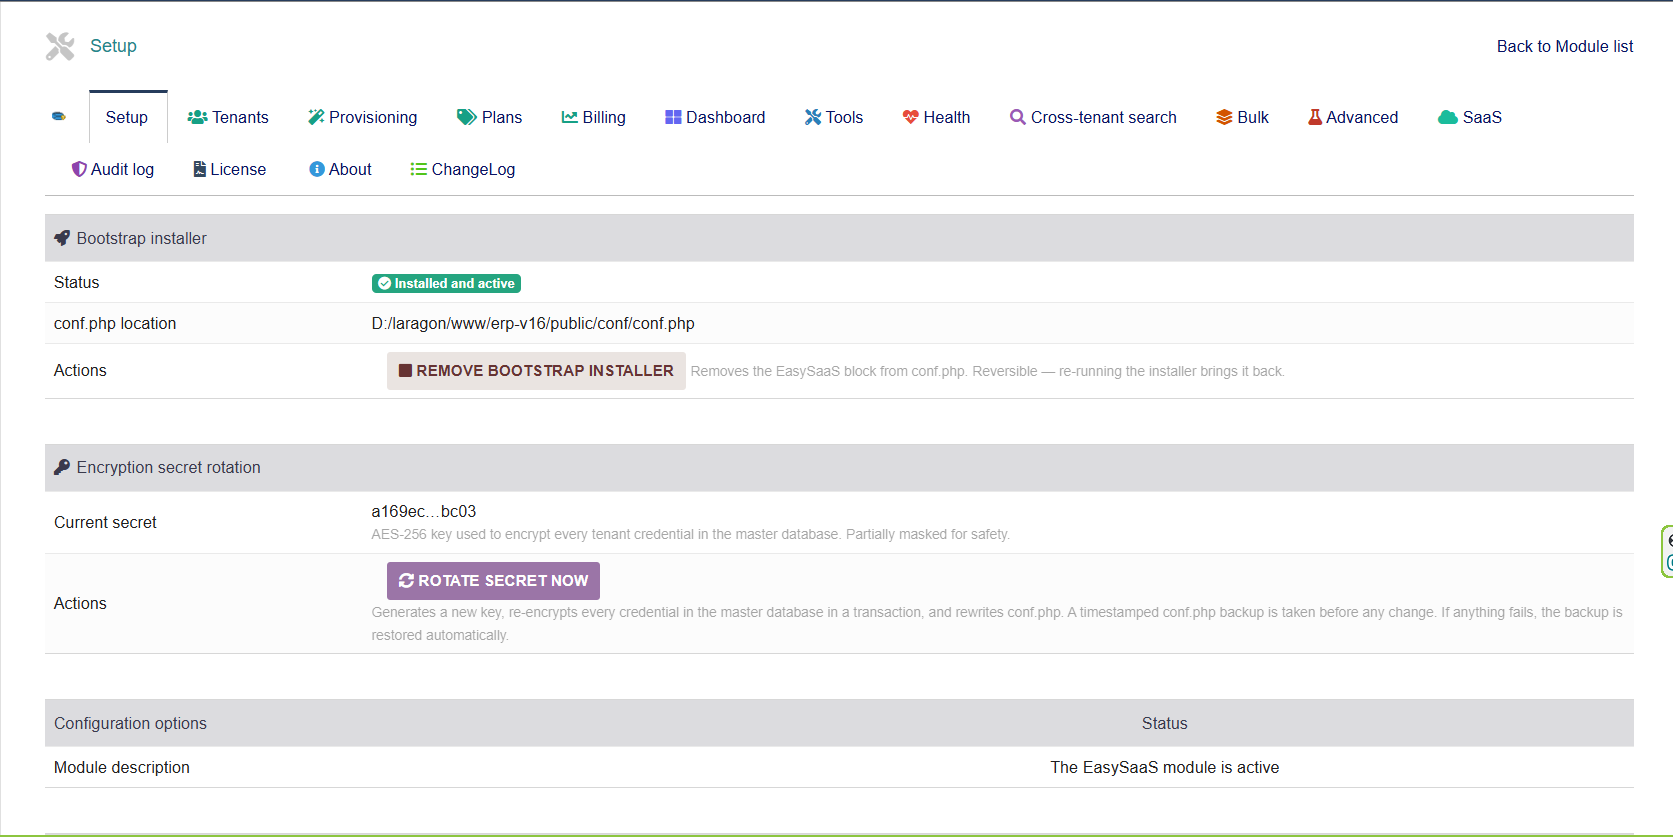Go to the Plans tab
1673x837 pixels.
(490, 117)
